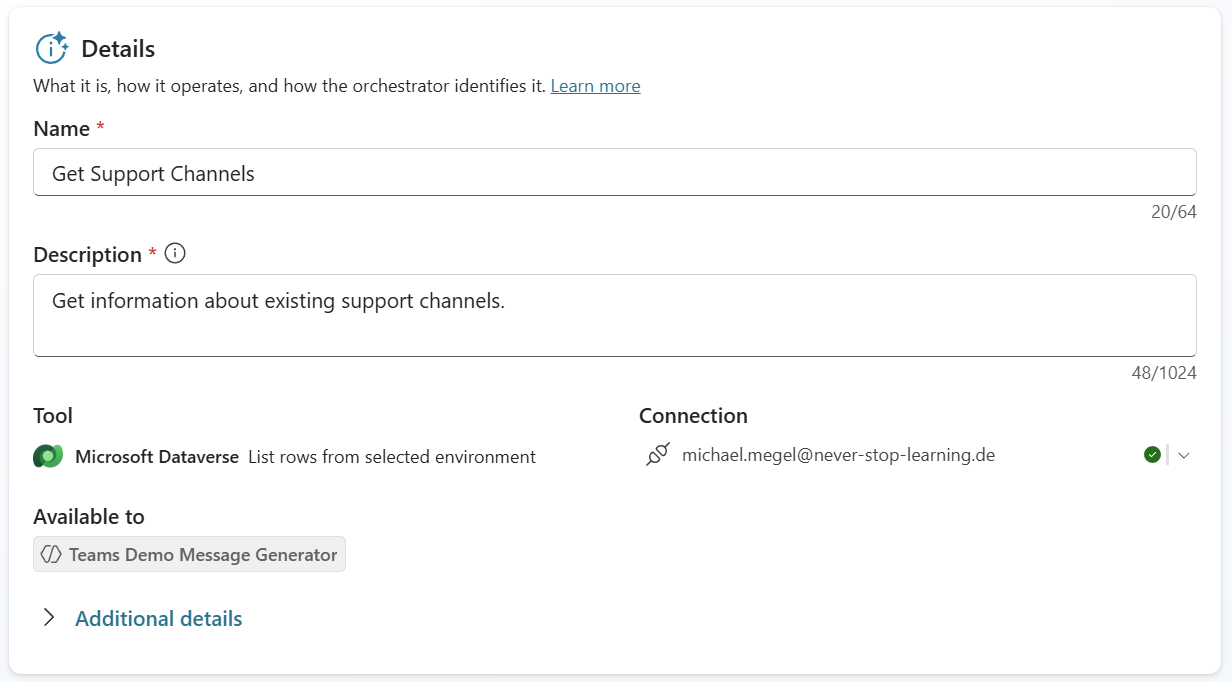
Task: Click the 48/1024 description character counter
Action: 1163,373
